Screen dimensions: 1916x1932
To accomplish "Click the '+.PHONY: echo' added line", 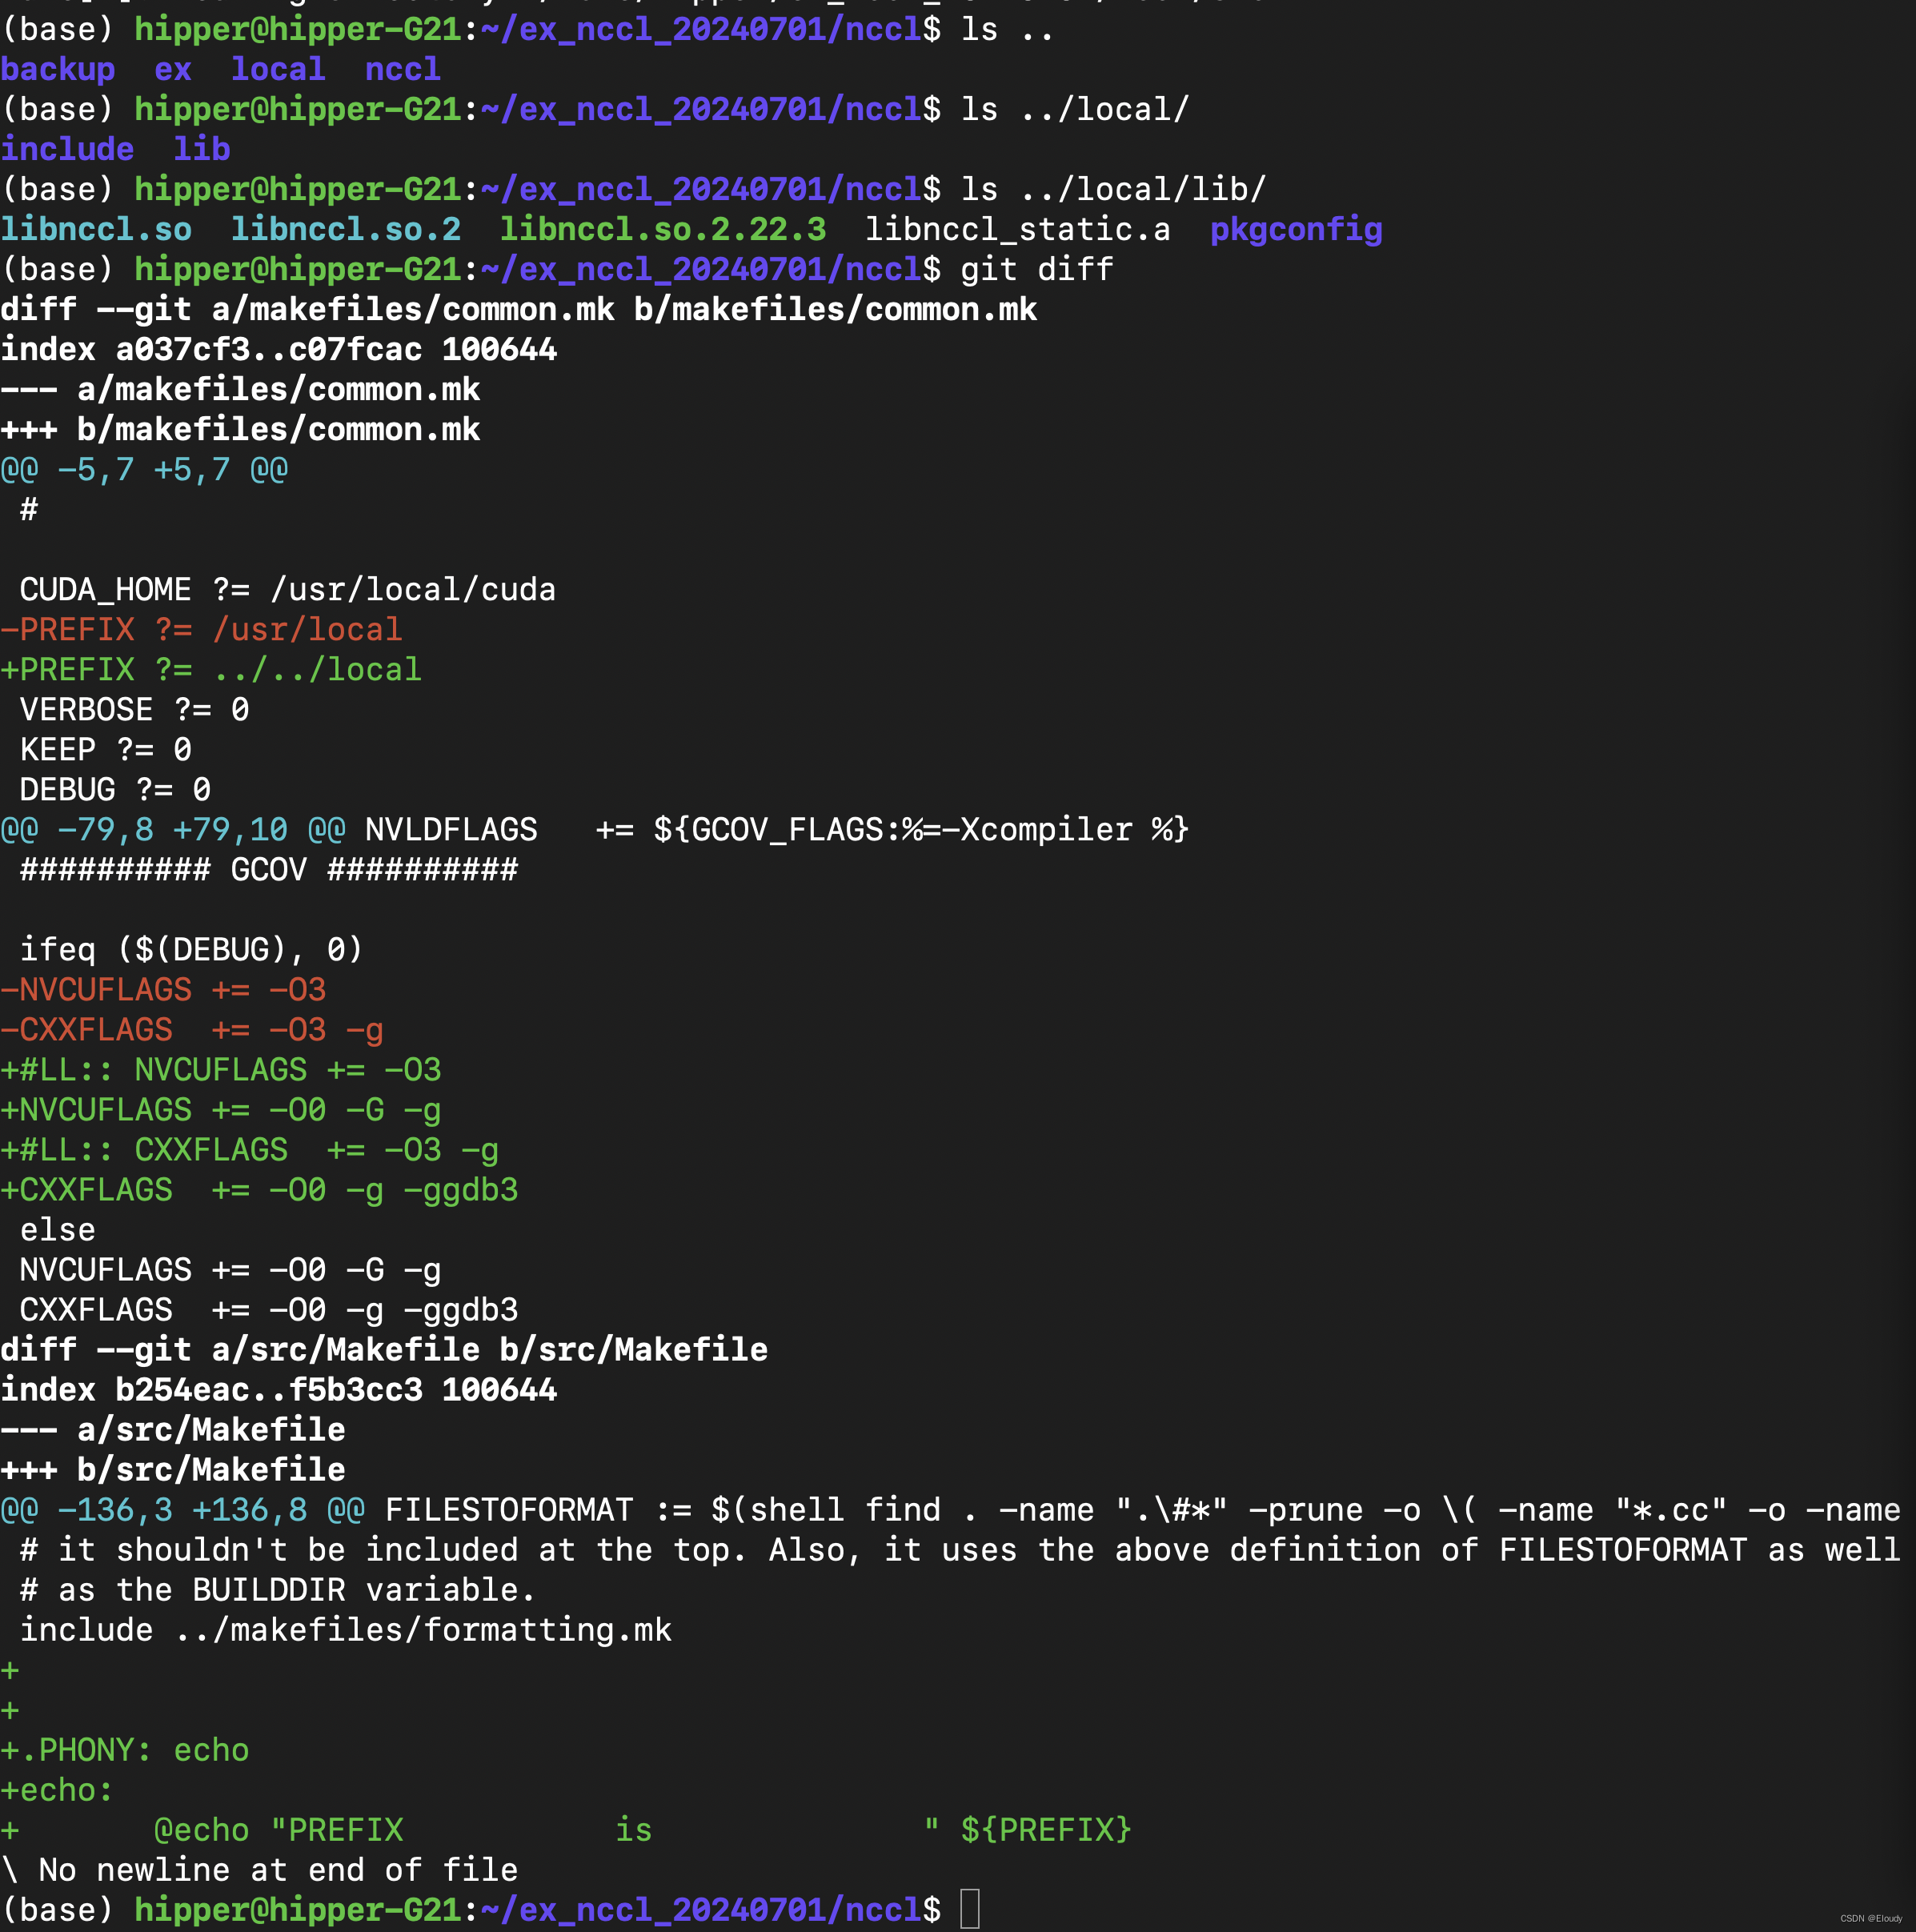I will 125,1749.
